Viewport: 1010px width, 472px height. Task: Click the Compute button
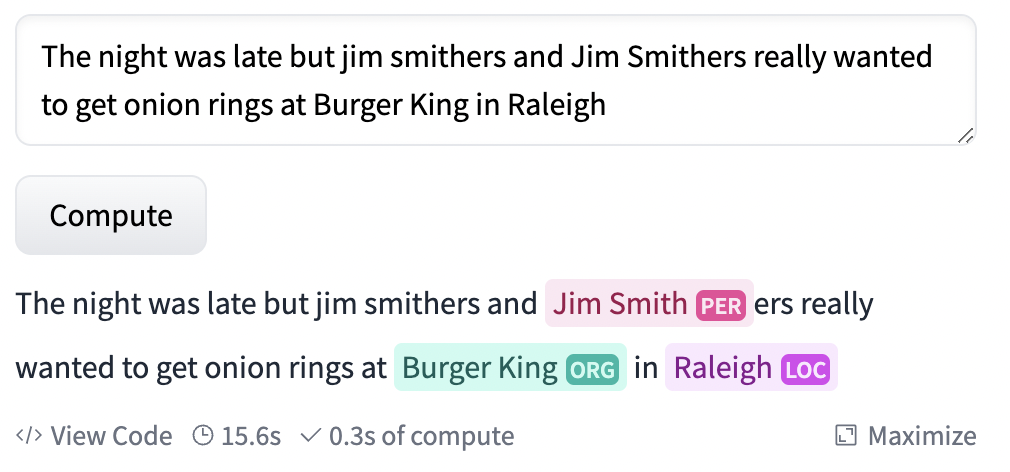[x=111, y=215]
